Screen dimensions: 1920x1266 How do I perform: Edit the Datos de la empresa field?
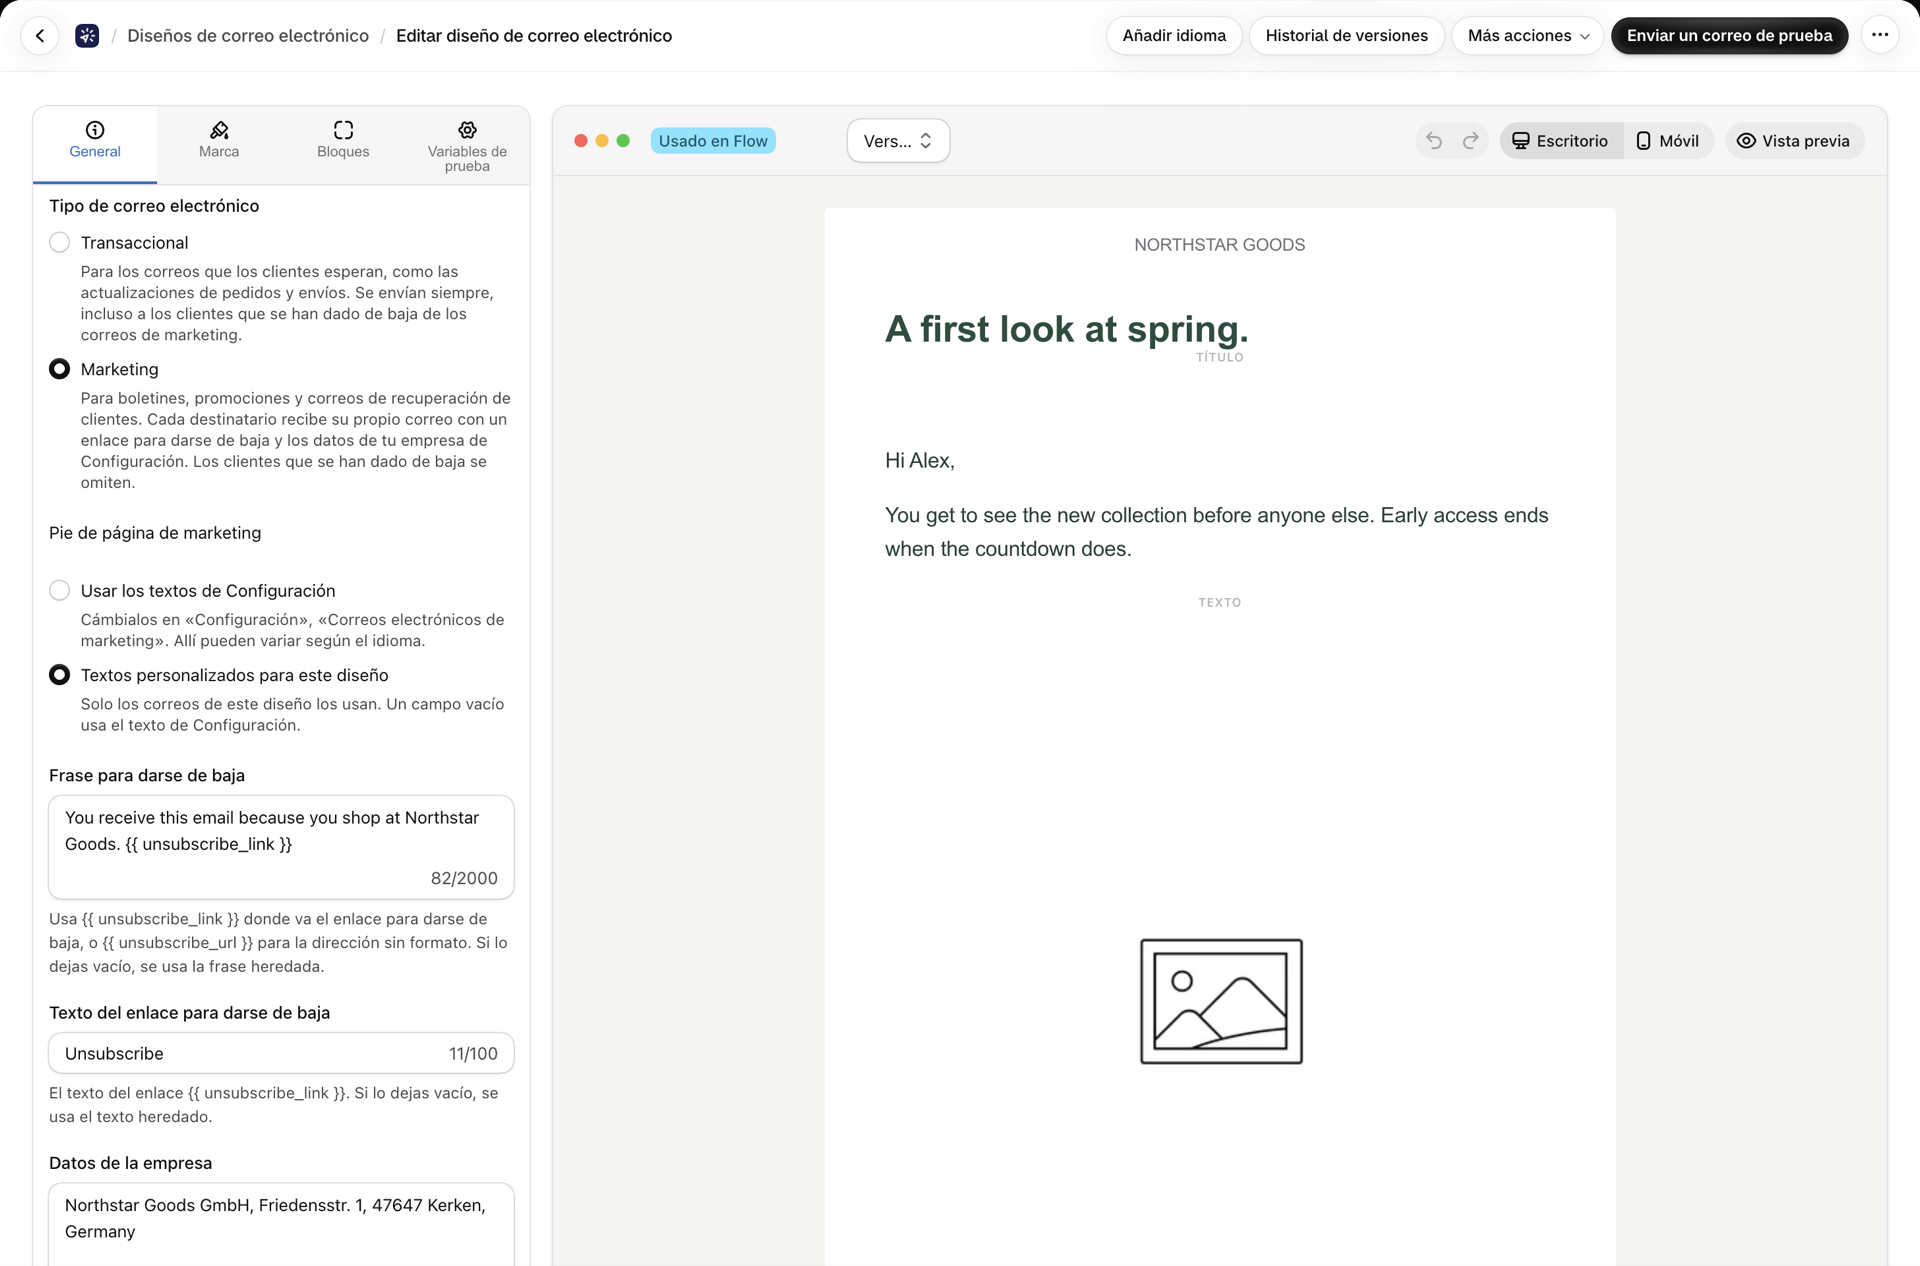click(281, 1224)
